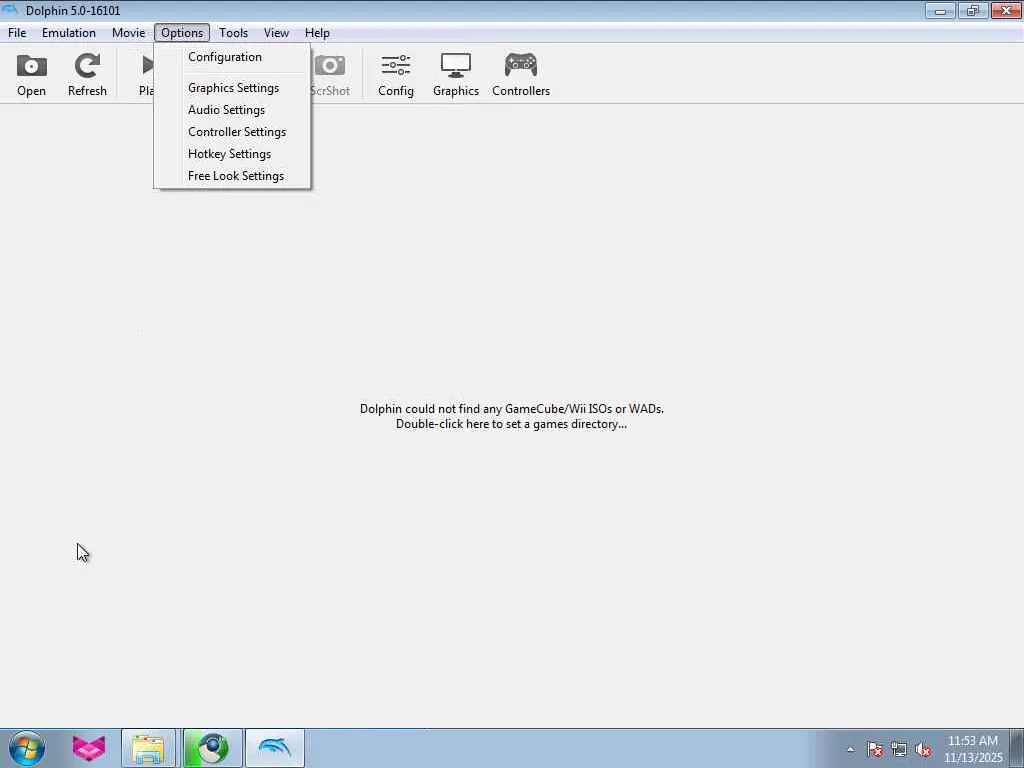Show hidden system tray icons

[850, 750]
